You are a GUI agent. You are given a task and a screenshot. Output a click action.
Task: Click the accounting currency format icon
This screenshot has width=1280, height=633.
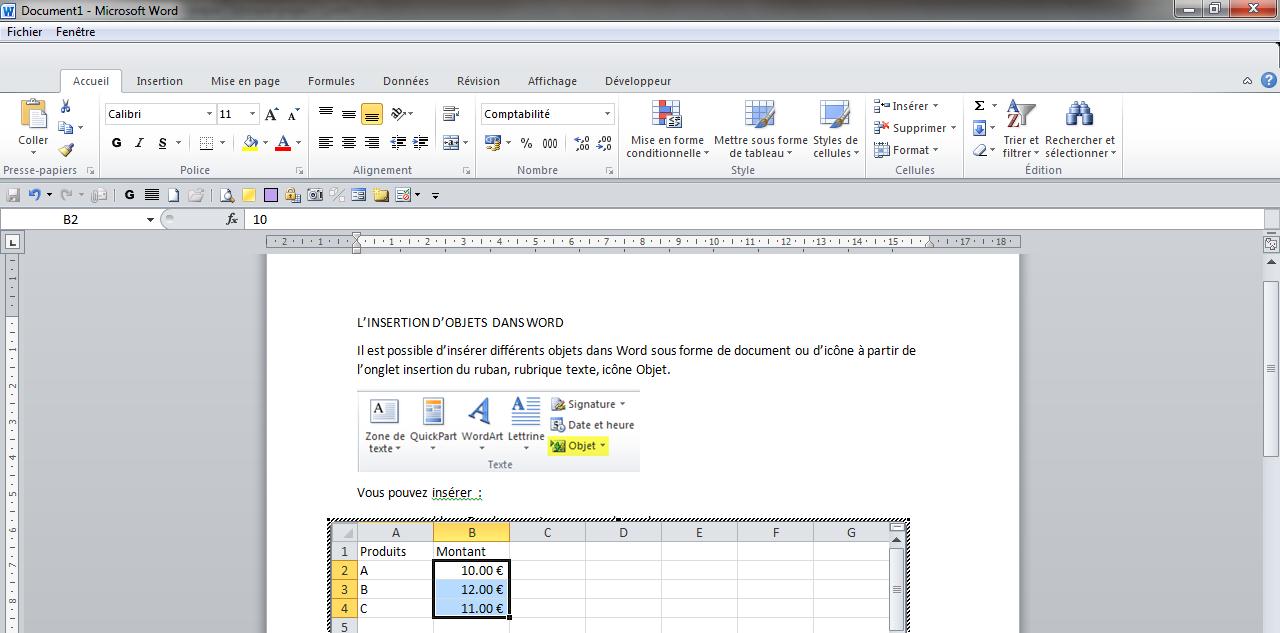click(x=492, y=143)
